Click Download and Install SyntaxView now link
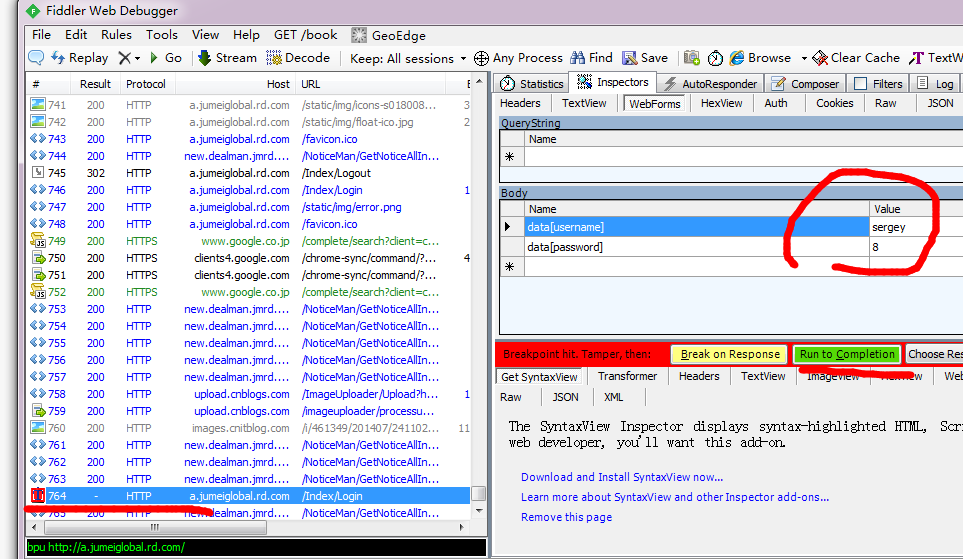The width and height of the screenshot is (963, 559). coord(622,477)
